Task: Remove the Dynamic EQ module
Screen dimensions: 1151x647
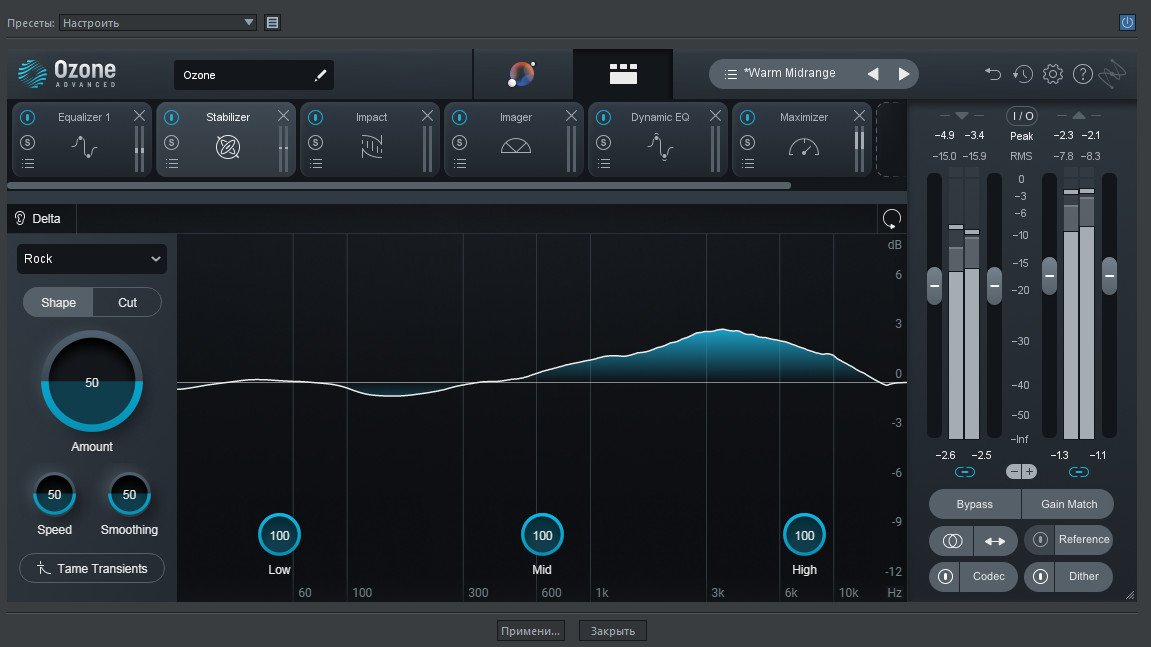Action: (715, 116)
